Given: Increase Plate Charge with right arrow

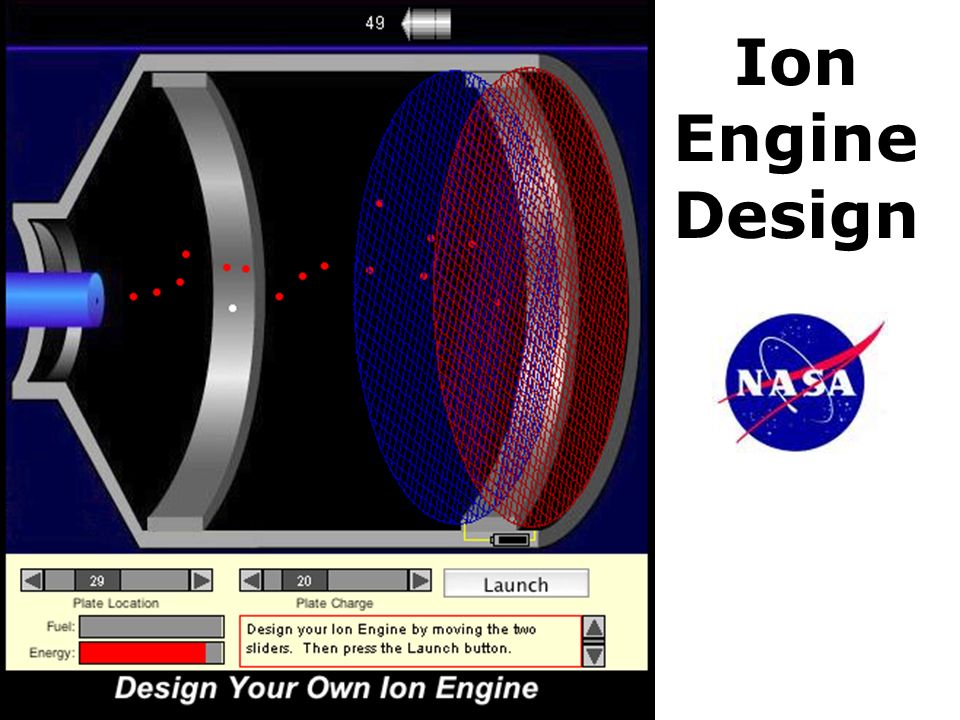Looking at the screenshot, I should pos(420,580).
